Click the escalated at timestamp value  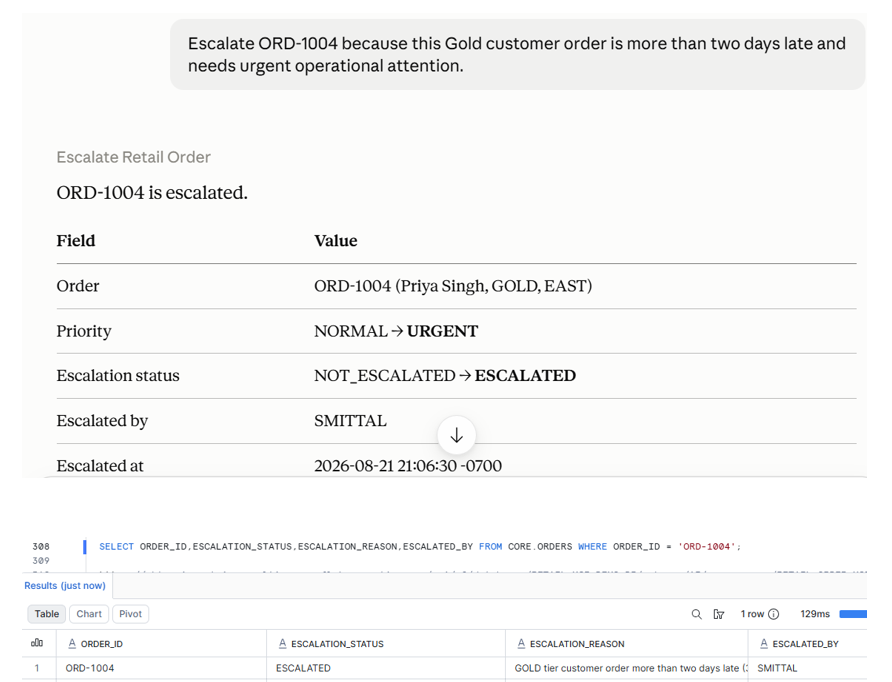[408, 466]
